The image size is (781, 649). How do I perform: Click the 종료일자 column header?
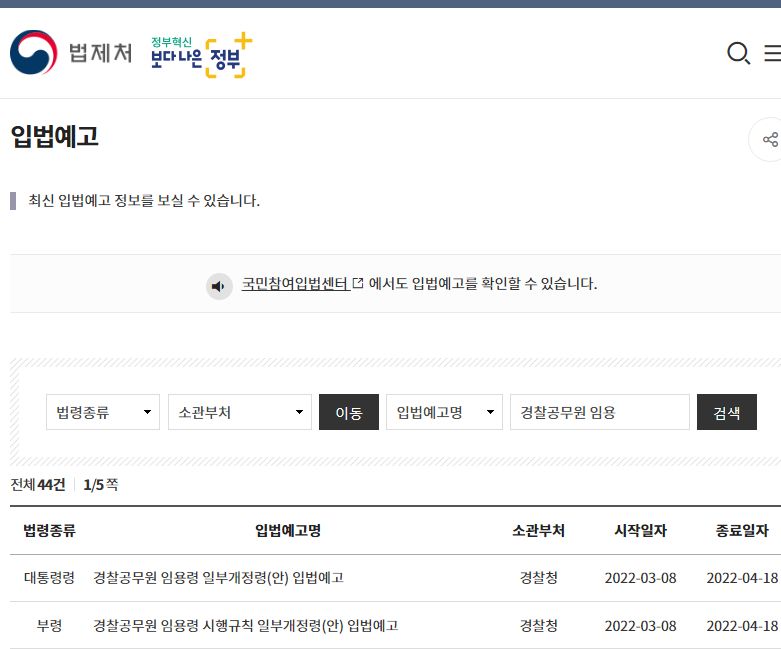click(742, 530)
